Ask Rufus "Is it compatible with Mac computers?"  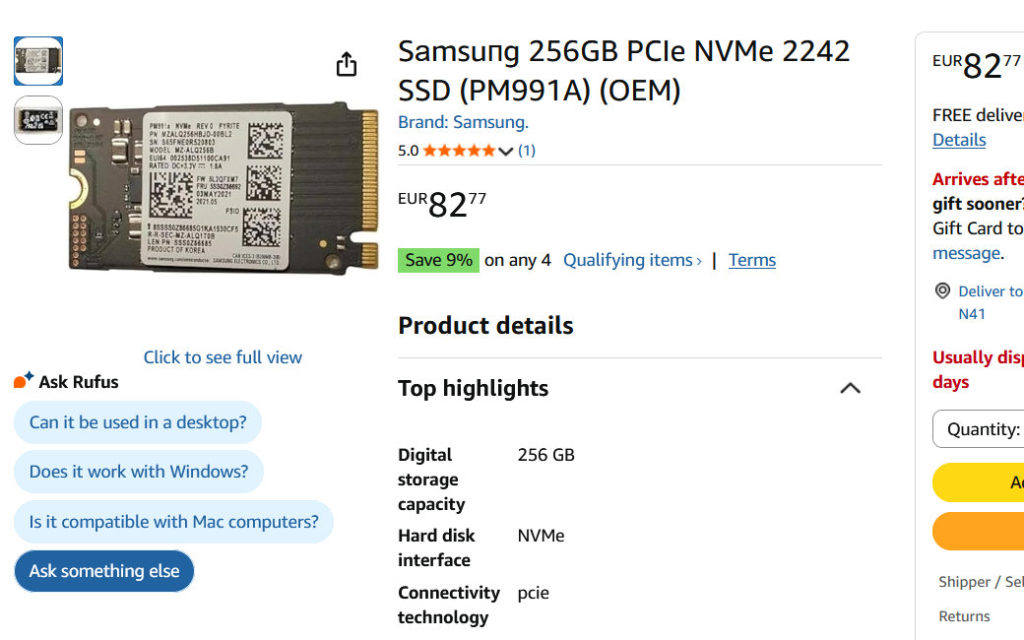(x=174, y=521)
